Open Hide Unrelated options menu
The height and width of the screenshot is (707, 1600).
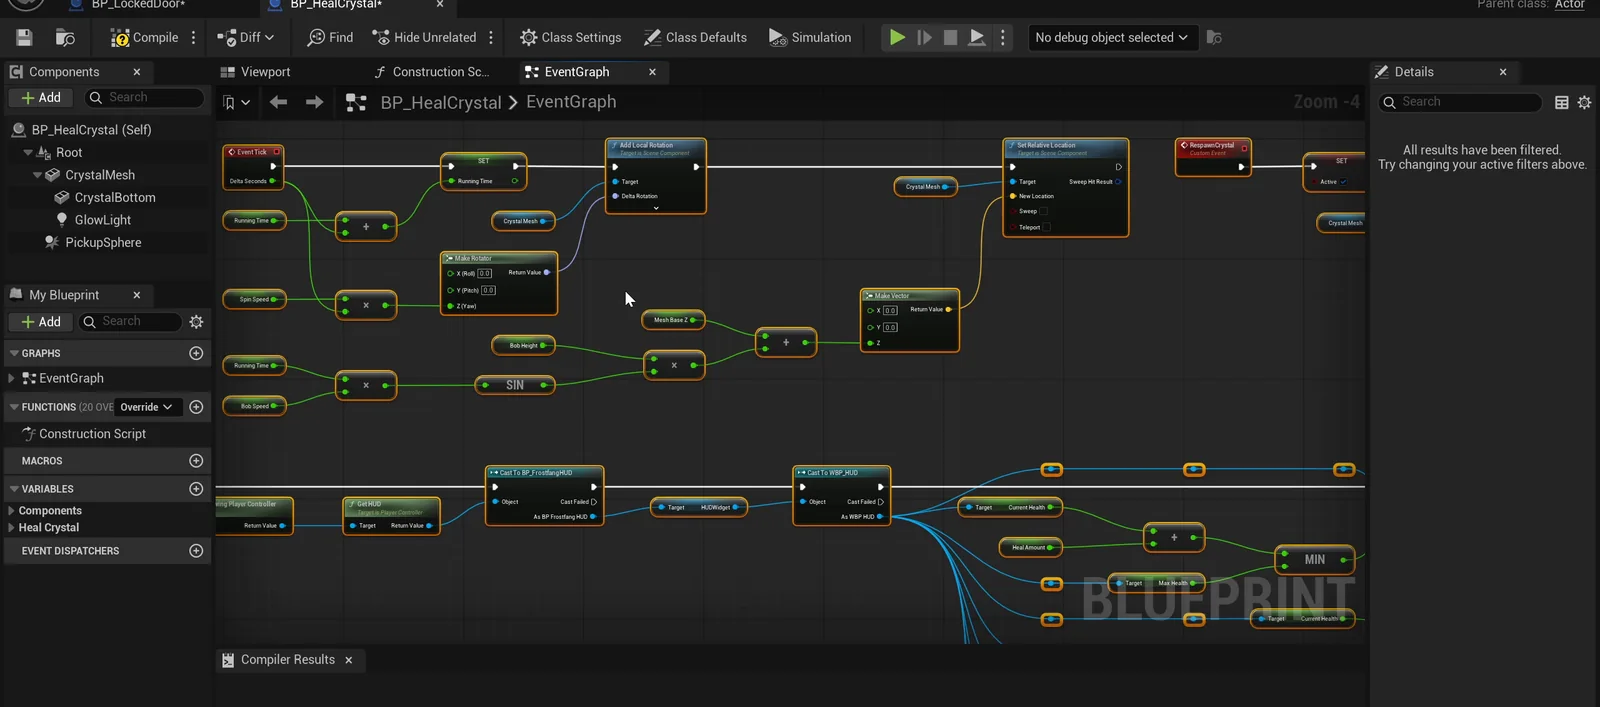[x=491, y=38]
